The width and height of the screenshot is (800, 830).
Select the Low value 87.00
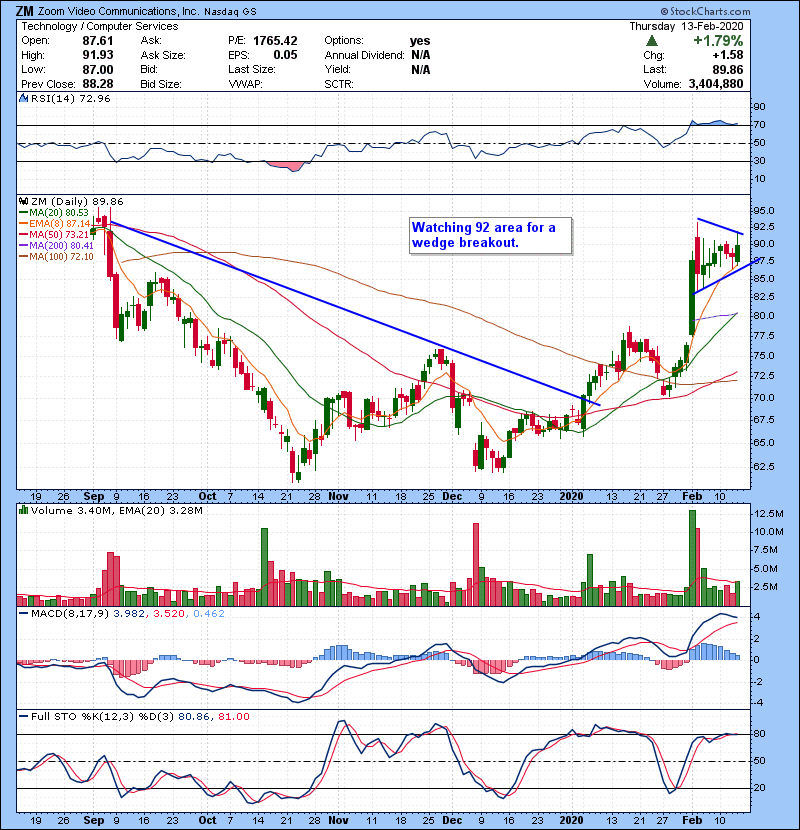pyautogui.click(x=97, y=69)
